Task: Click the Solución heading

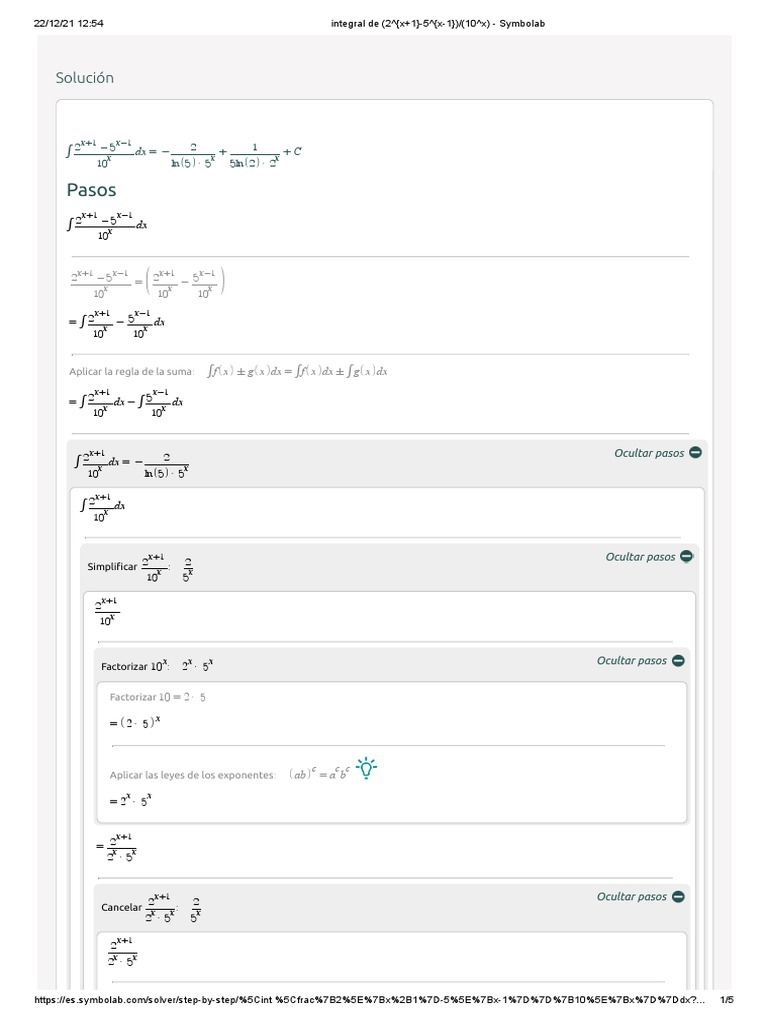Action: coord(85,78)
